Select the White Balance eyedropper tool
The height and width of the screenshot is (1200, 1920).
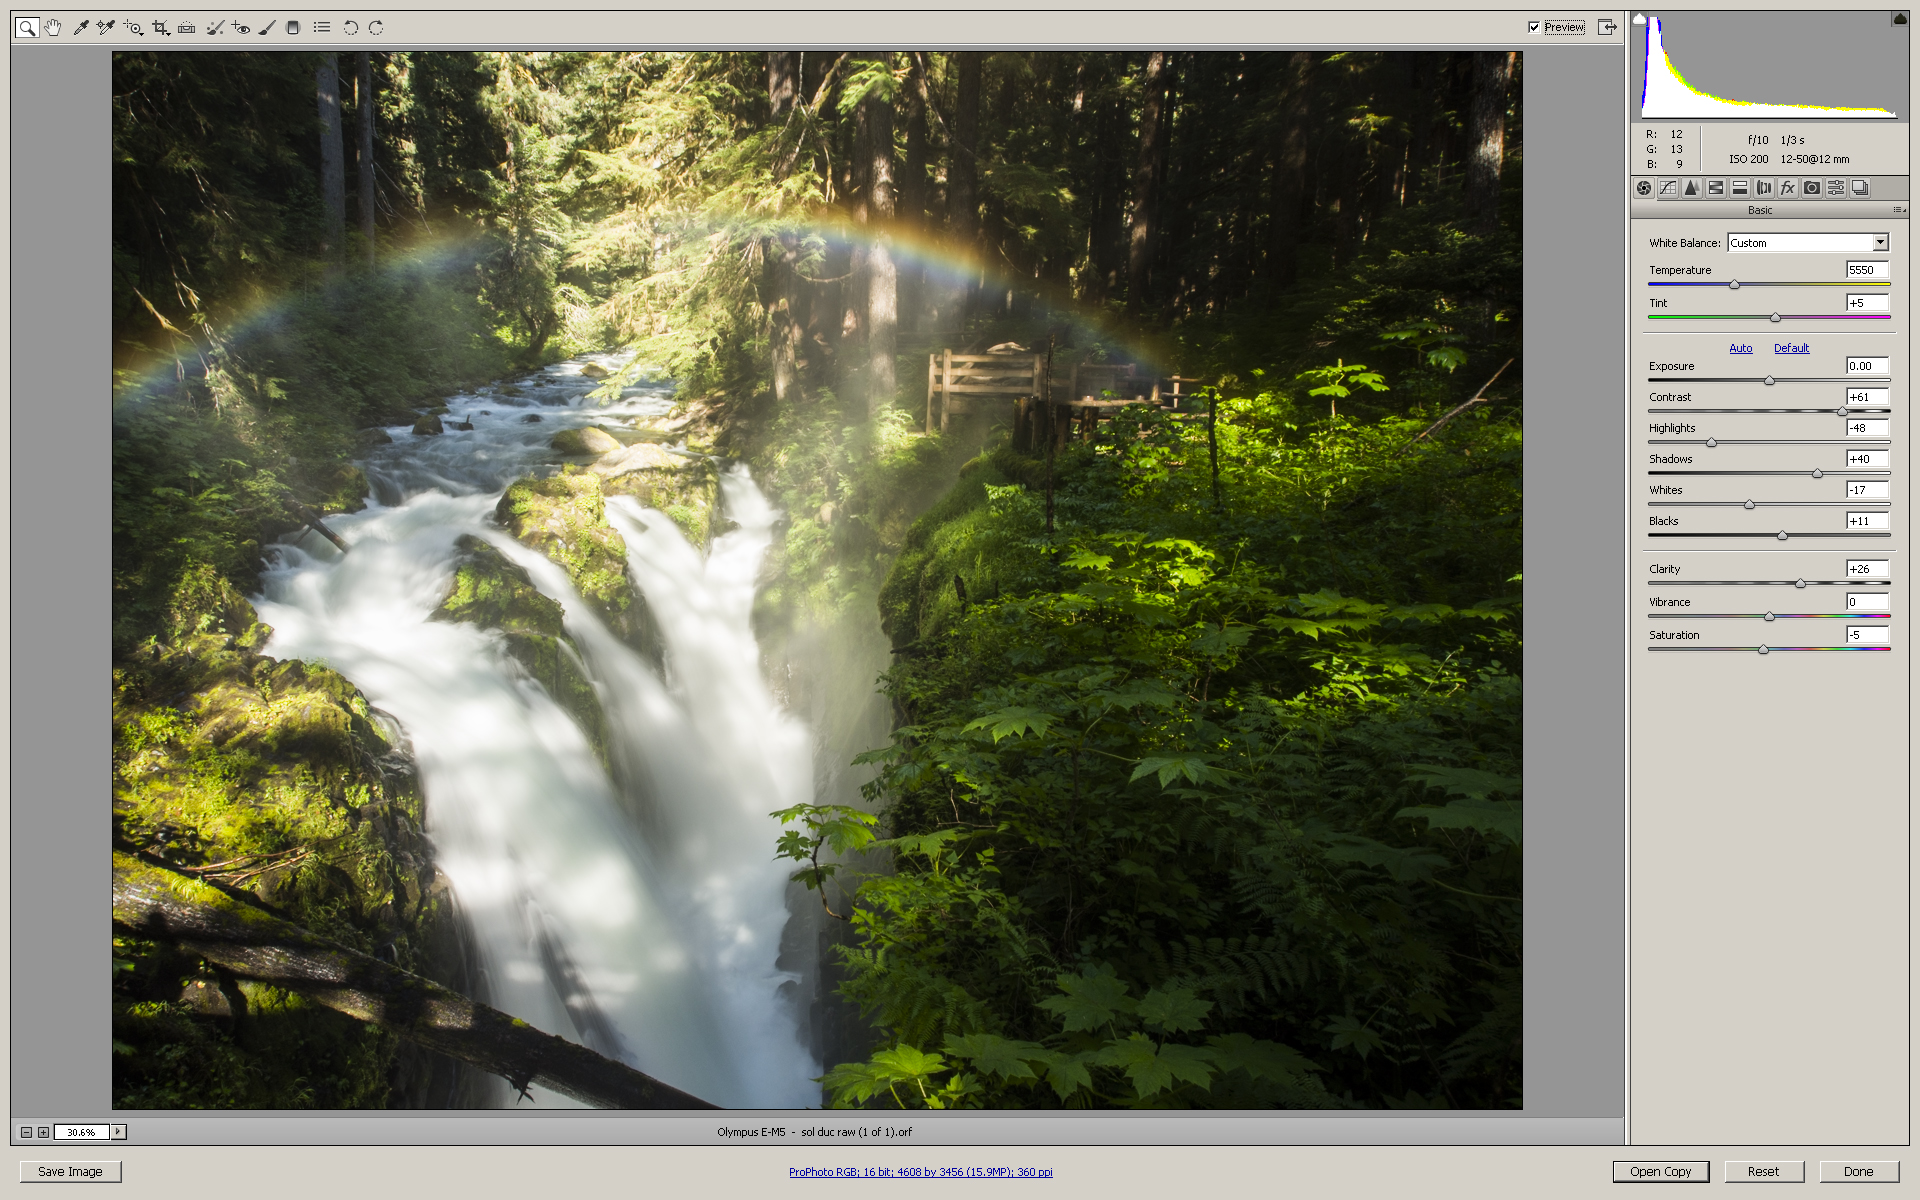(81, 28)
